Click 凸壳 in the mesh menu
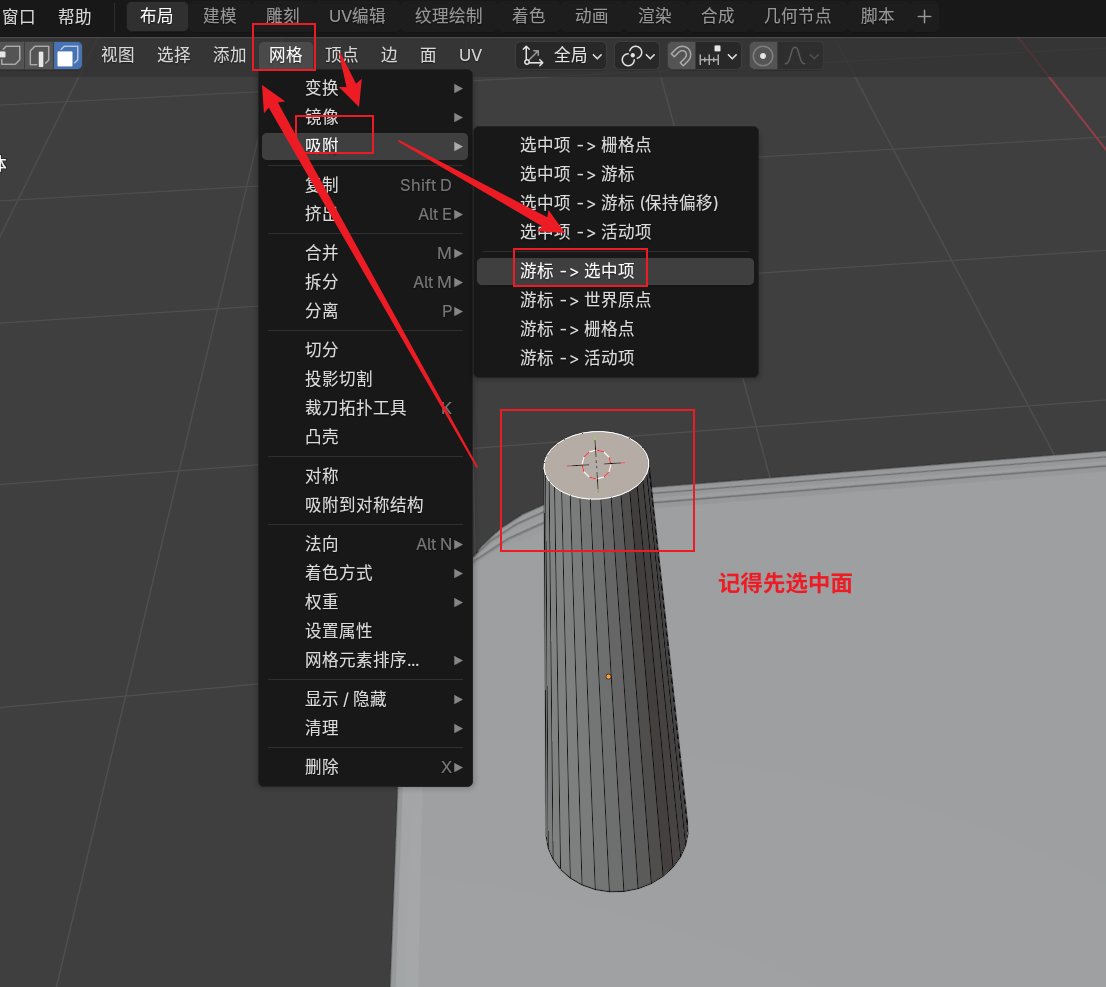 322,437
